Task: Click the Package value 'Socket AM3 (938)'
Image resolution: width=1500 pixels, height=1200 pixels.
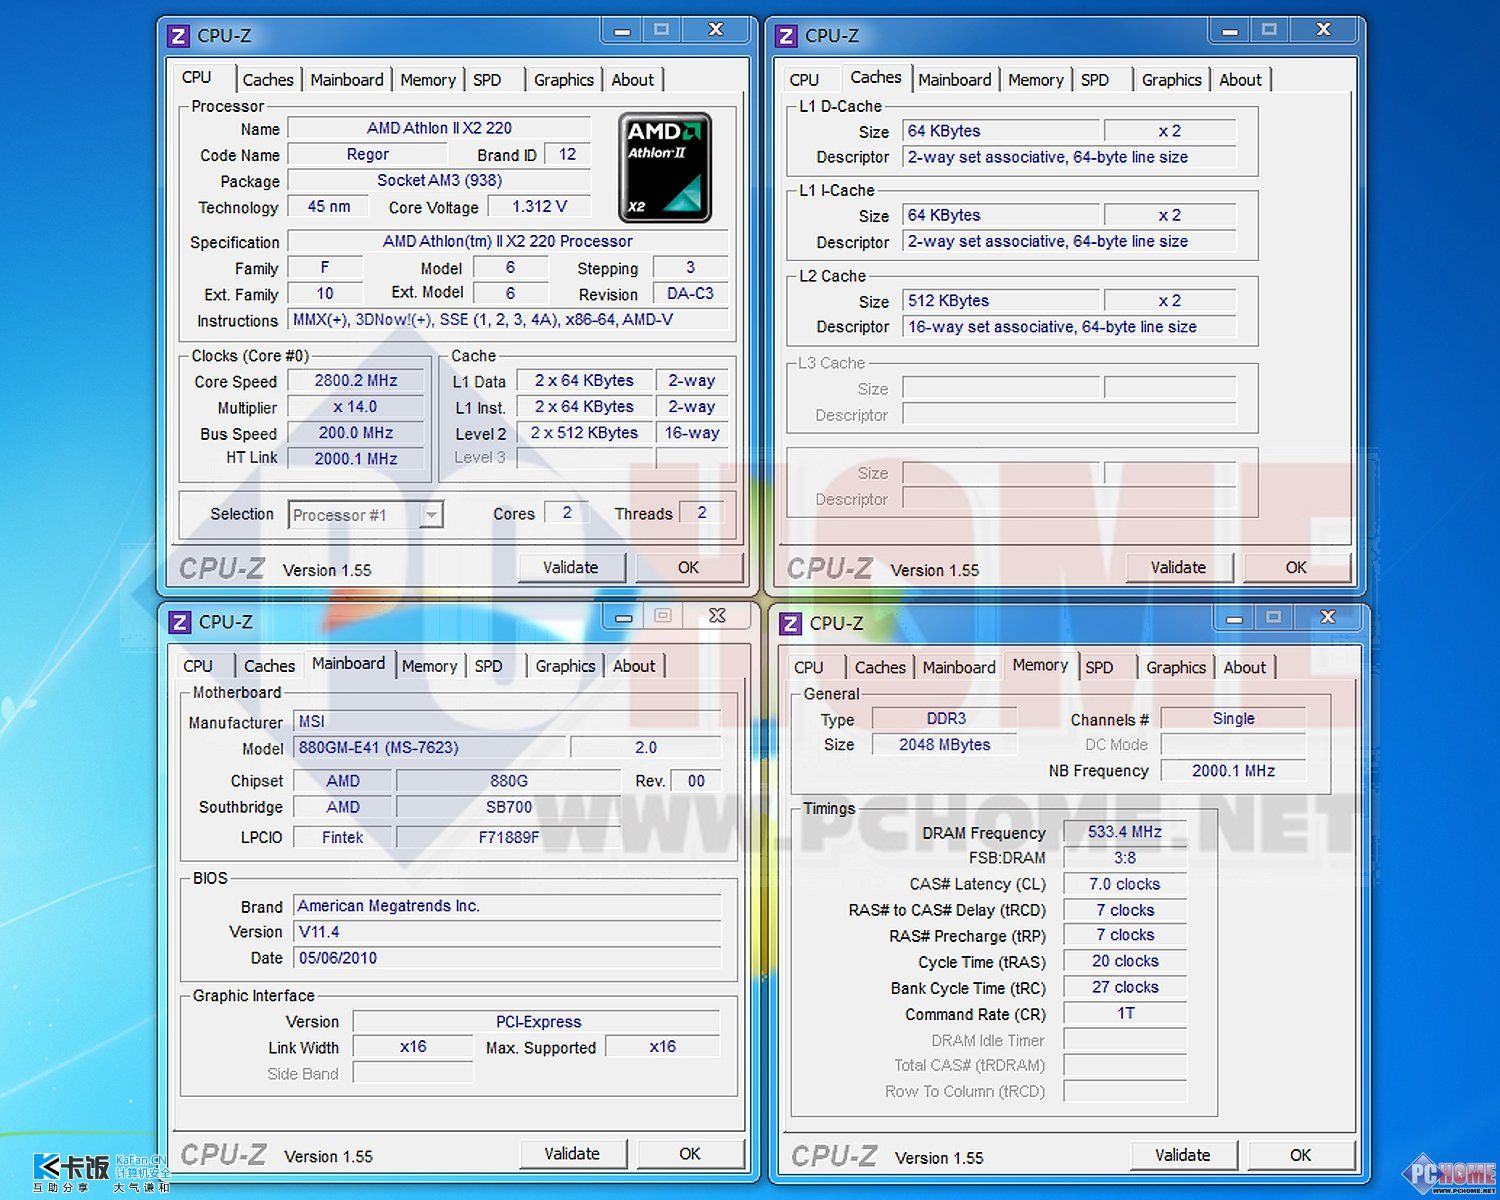Action: pos(439,181)
